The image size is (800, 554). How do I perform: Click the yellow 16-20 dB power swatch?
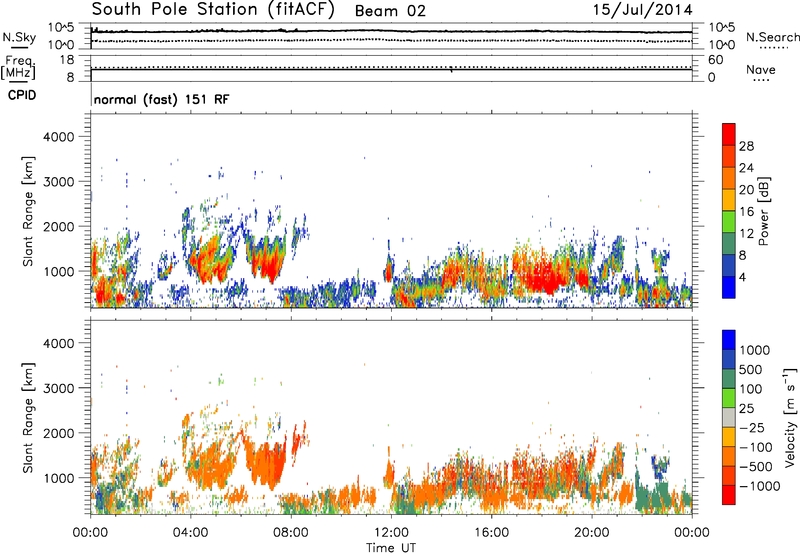(729, 199)
